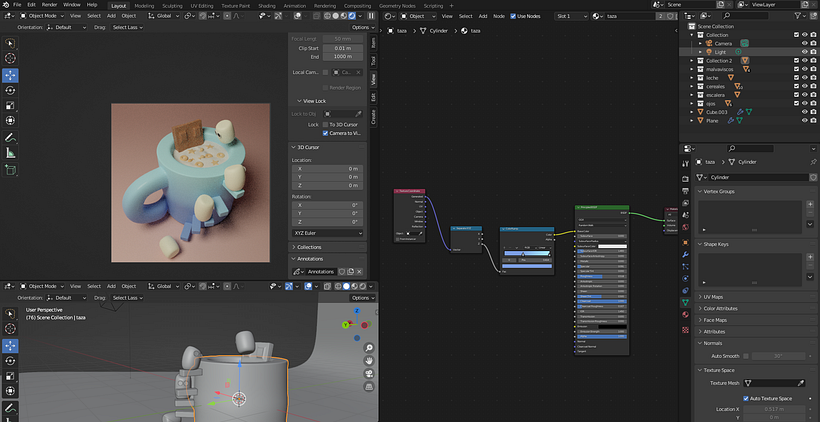Hide the leche collection in viewport
This screenshot has width=820, height=422.
(x=806, y=77)
